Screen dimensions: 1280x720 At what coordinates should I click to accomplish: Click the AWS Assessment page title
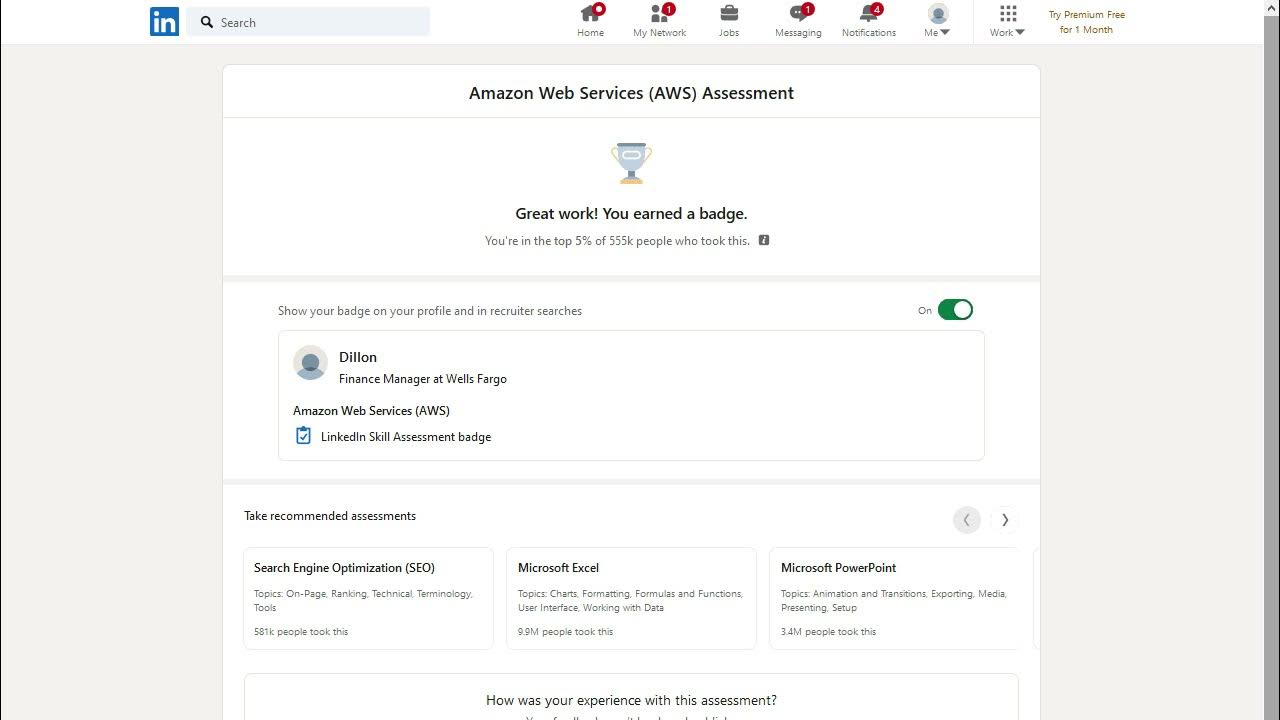(x=631, y=93)
